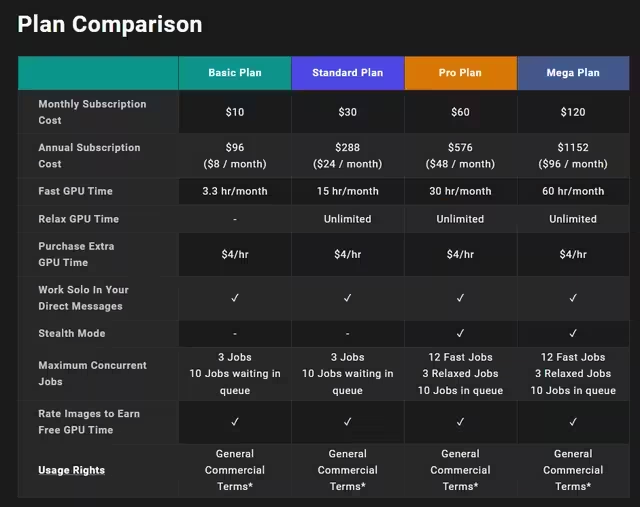Click the Usage Rights link

(x=71, y=470)
